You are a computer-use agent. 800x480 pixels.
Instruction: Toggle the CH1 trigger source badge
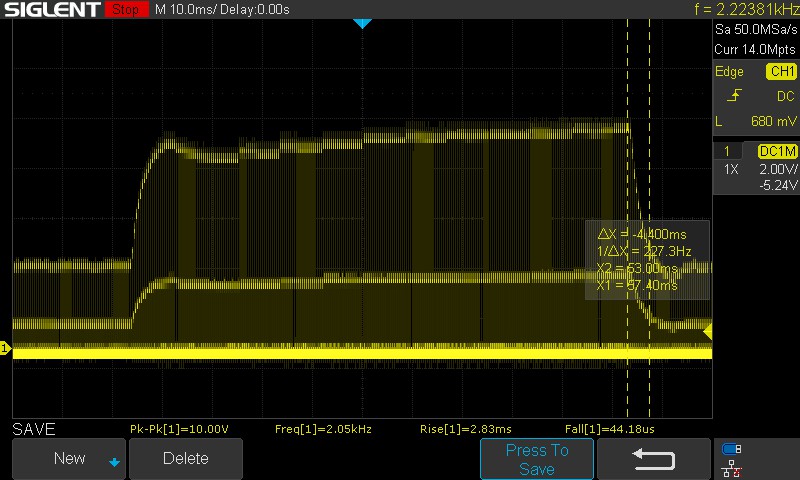click(781, 72)
